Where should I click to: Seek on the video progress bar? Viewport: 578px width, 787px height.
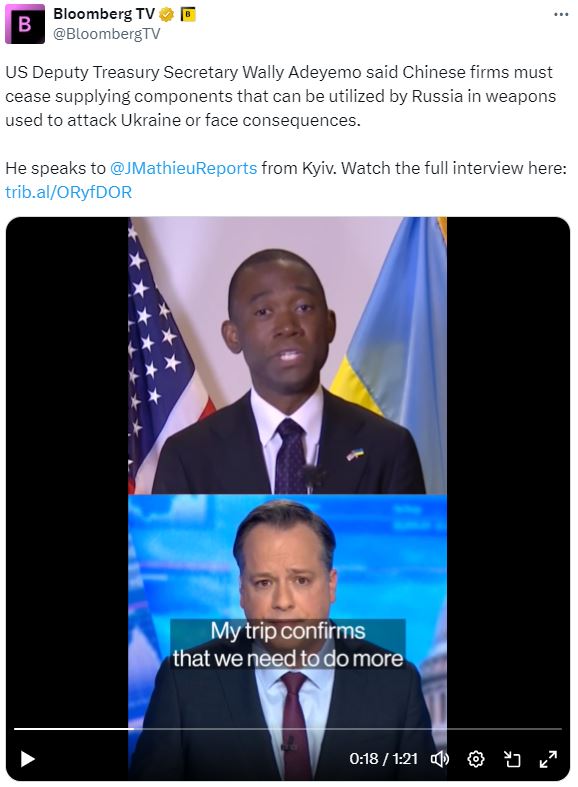click(x=287, y=728)
